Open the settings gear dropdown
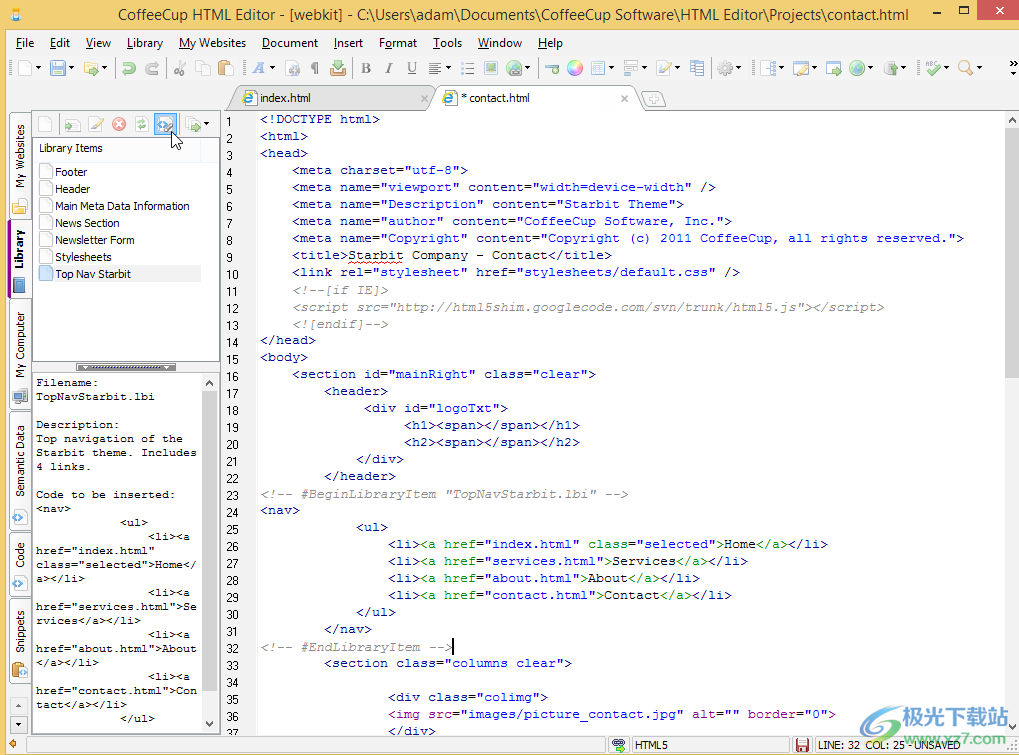The height and width of the screenshot is (755, 1019). click(x=738, y=68)
